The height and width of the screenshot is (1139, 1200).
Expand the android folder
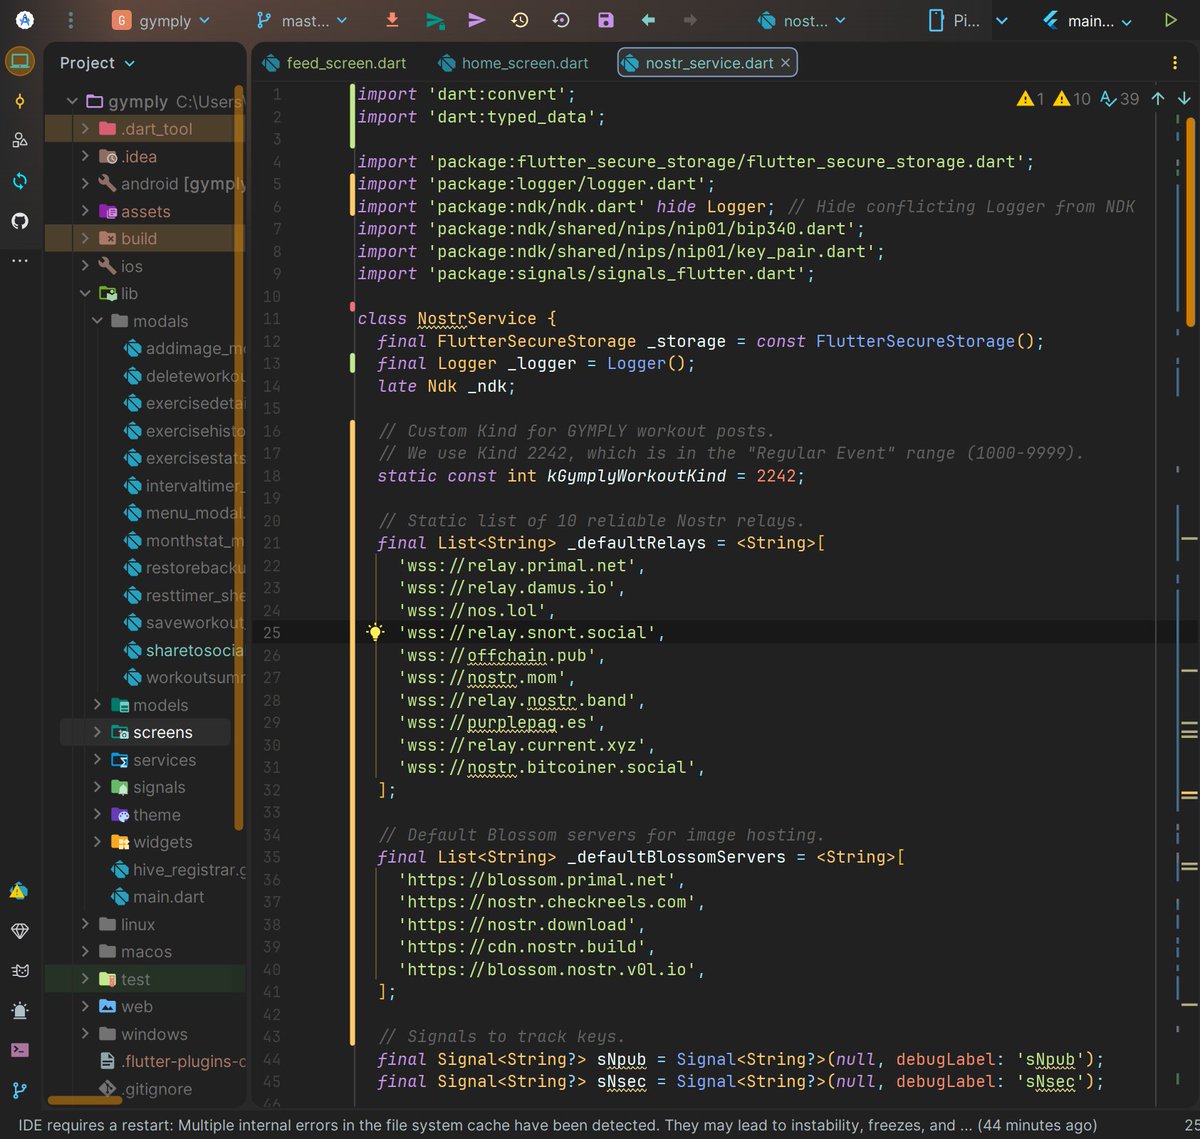click(x=85, y=184)
